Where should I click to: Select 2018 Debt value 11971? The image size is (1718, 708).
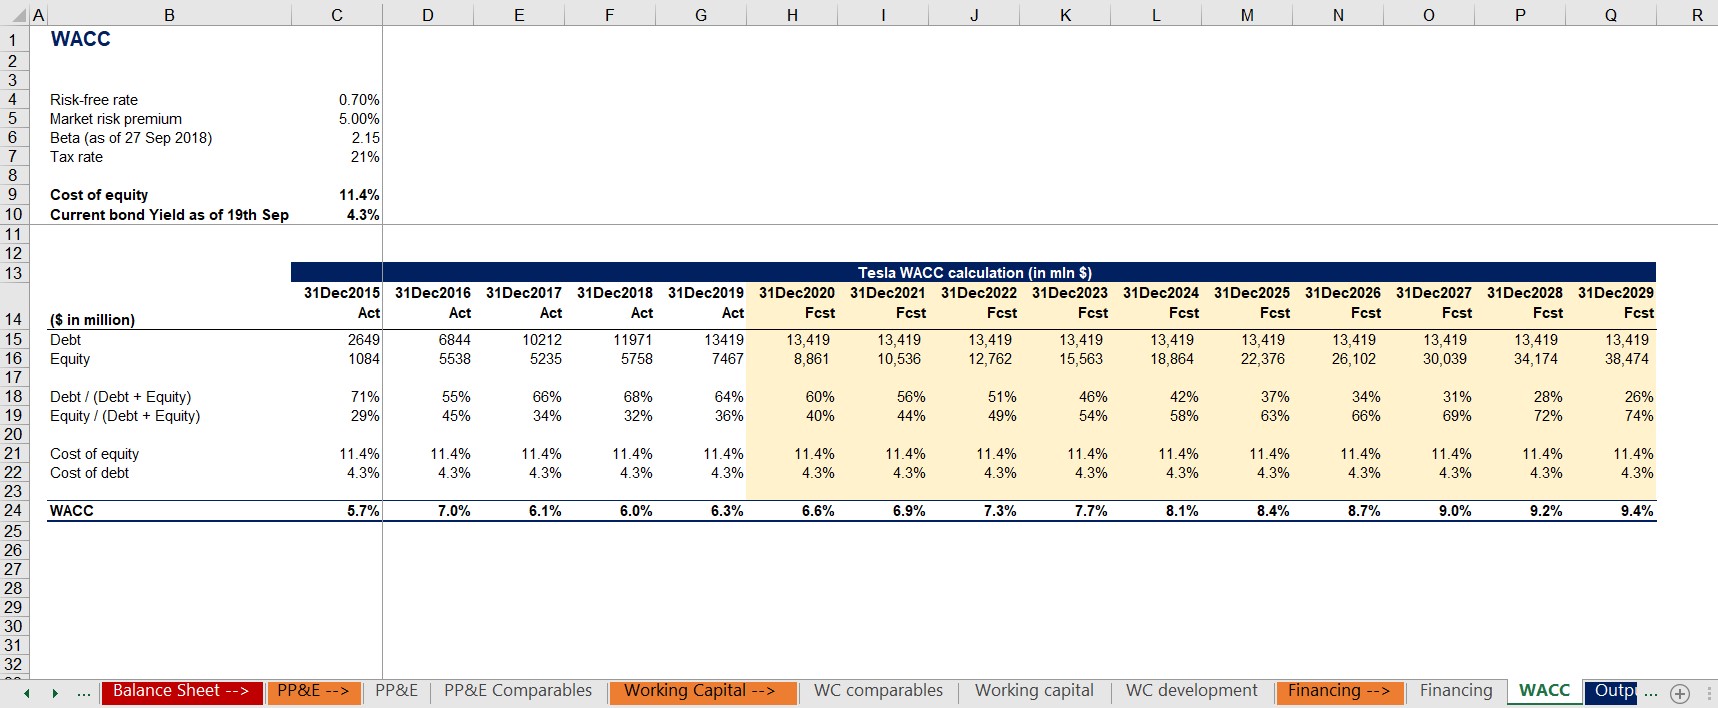point(632,340)
